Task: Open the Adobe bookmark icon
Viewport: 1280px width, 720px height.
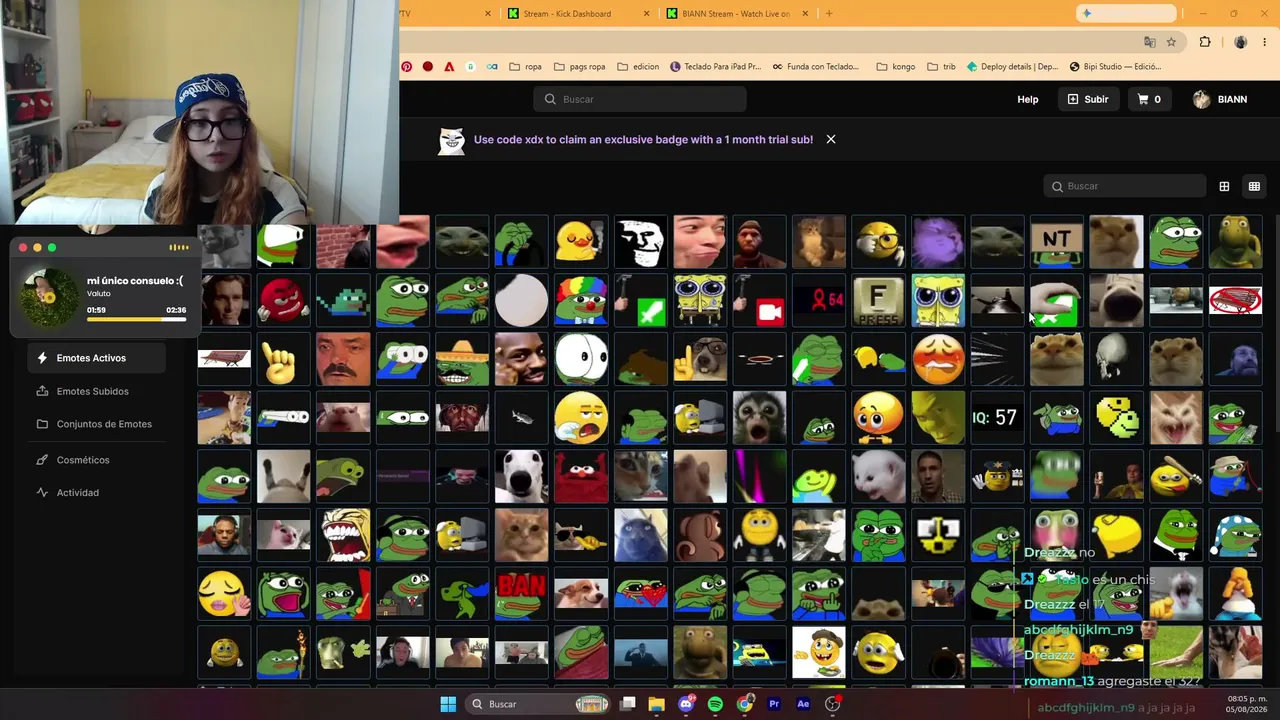Action: [449, 67]
